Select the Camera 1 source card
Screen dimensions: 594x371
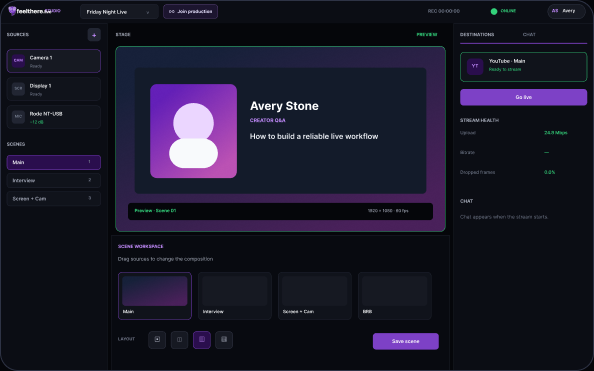53,61
